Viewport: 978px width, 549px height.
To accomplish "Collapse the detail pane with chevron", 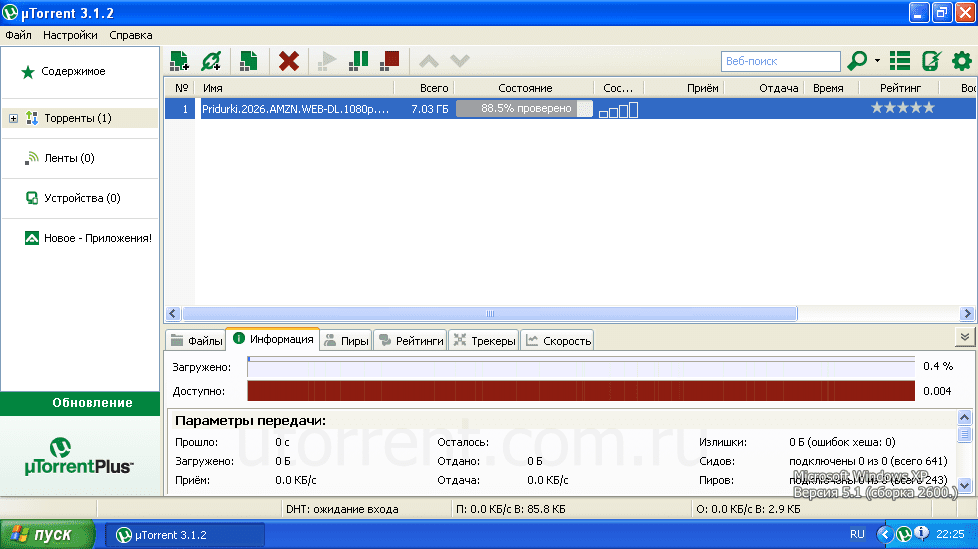I will tap(964, 337).
